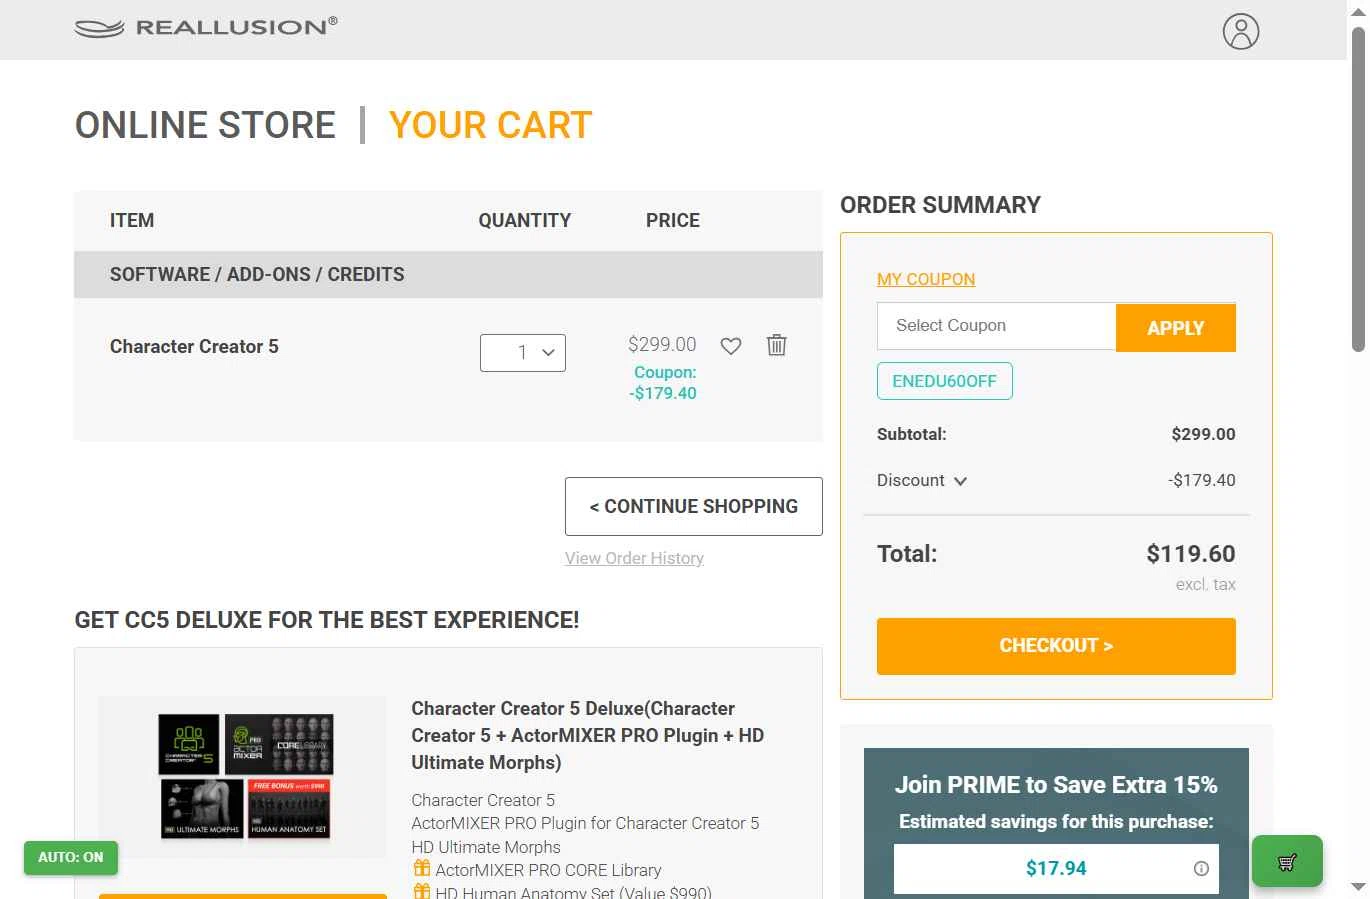Click the ActorMIXER PRO CORE Library gift icon

(422, 868)
